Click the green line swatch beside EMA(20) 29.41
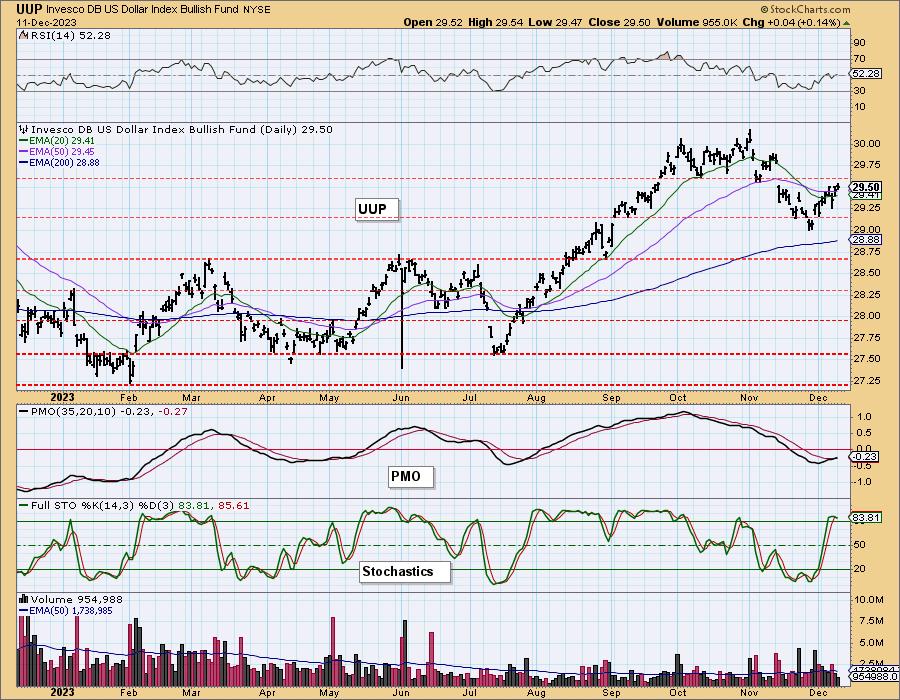Image resolution: width=900 pixels, height=700 pixels. [x=24, y=141]
